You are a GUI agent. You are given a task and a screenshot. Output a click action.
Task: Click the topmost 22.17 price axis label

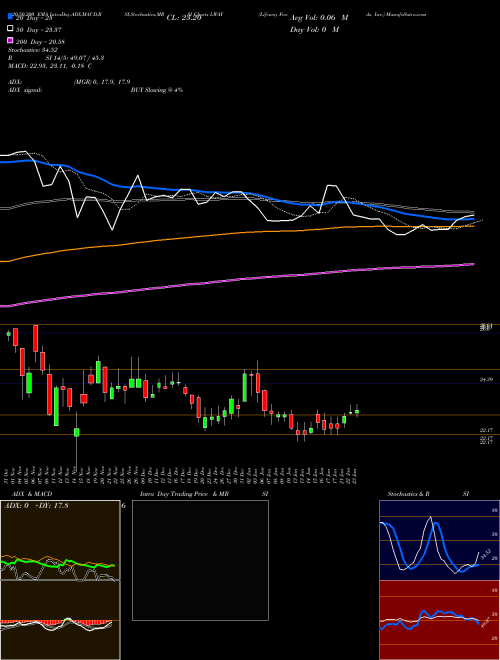486,430
